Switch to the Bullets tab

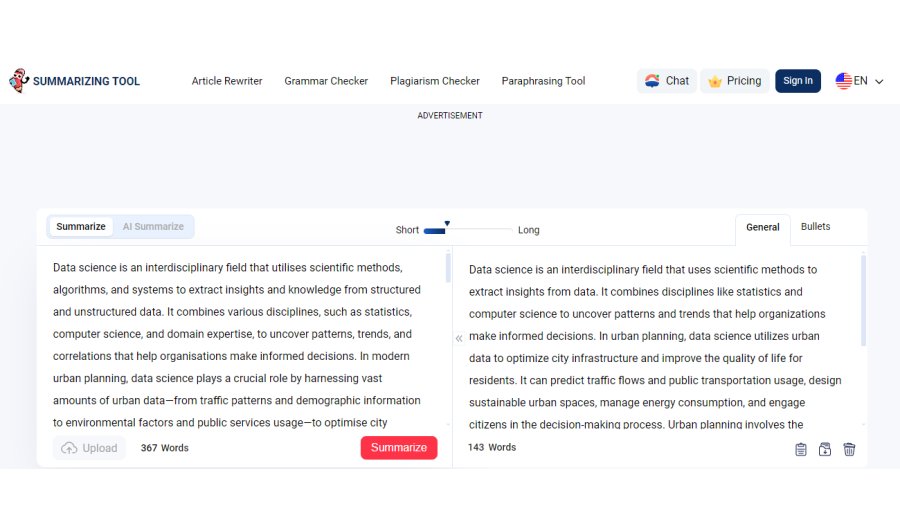point(815,227)
